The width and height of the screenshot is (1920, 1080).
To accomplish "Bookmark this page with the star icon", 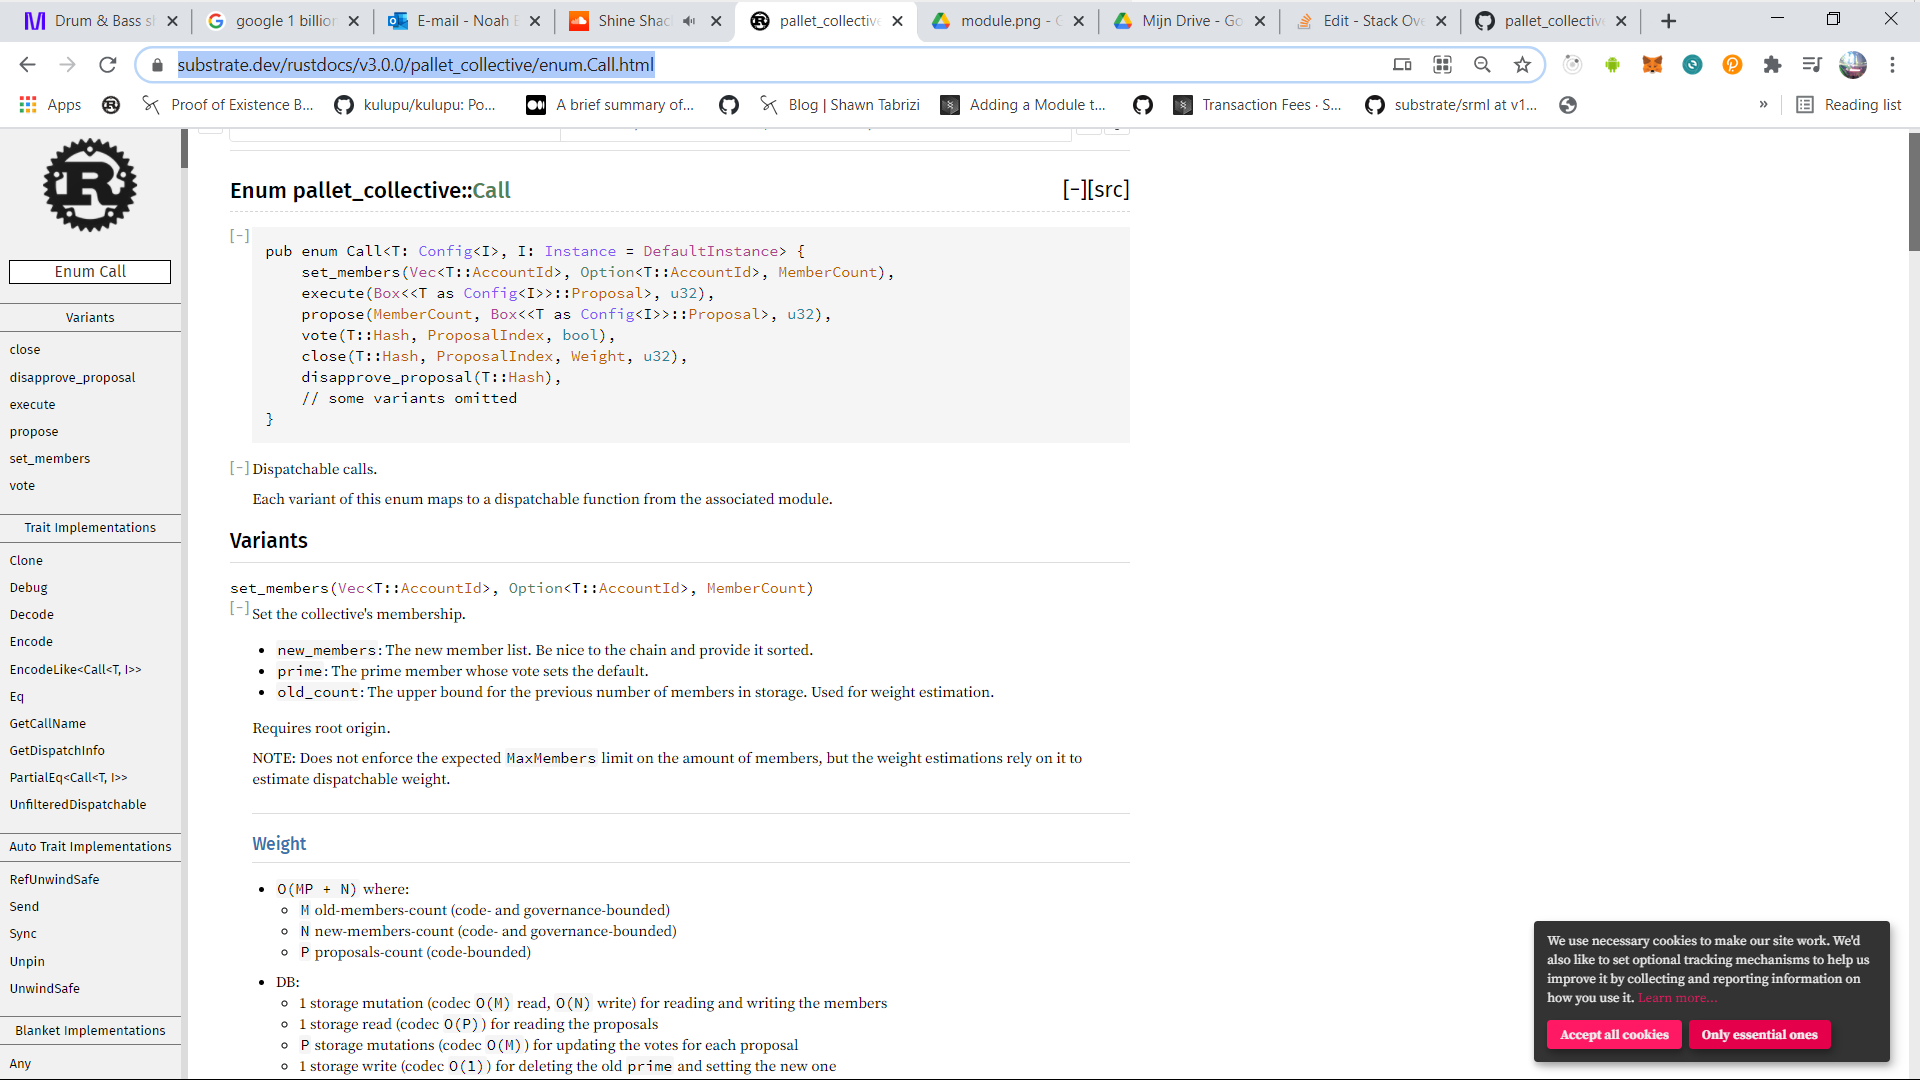I will pyautogui.click(x=1522, y=65).
